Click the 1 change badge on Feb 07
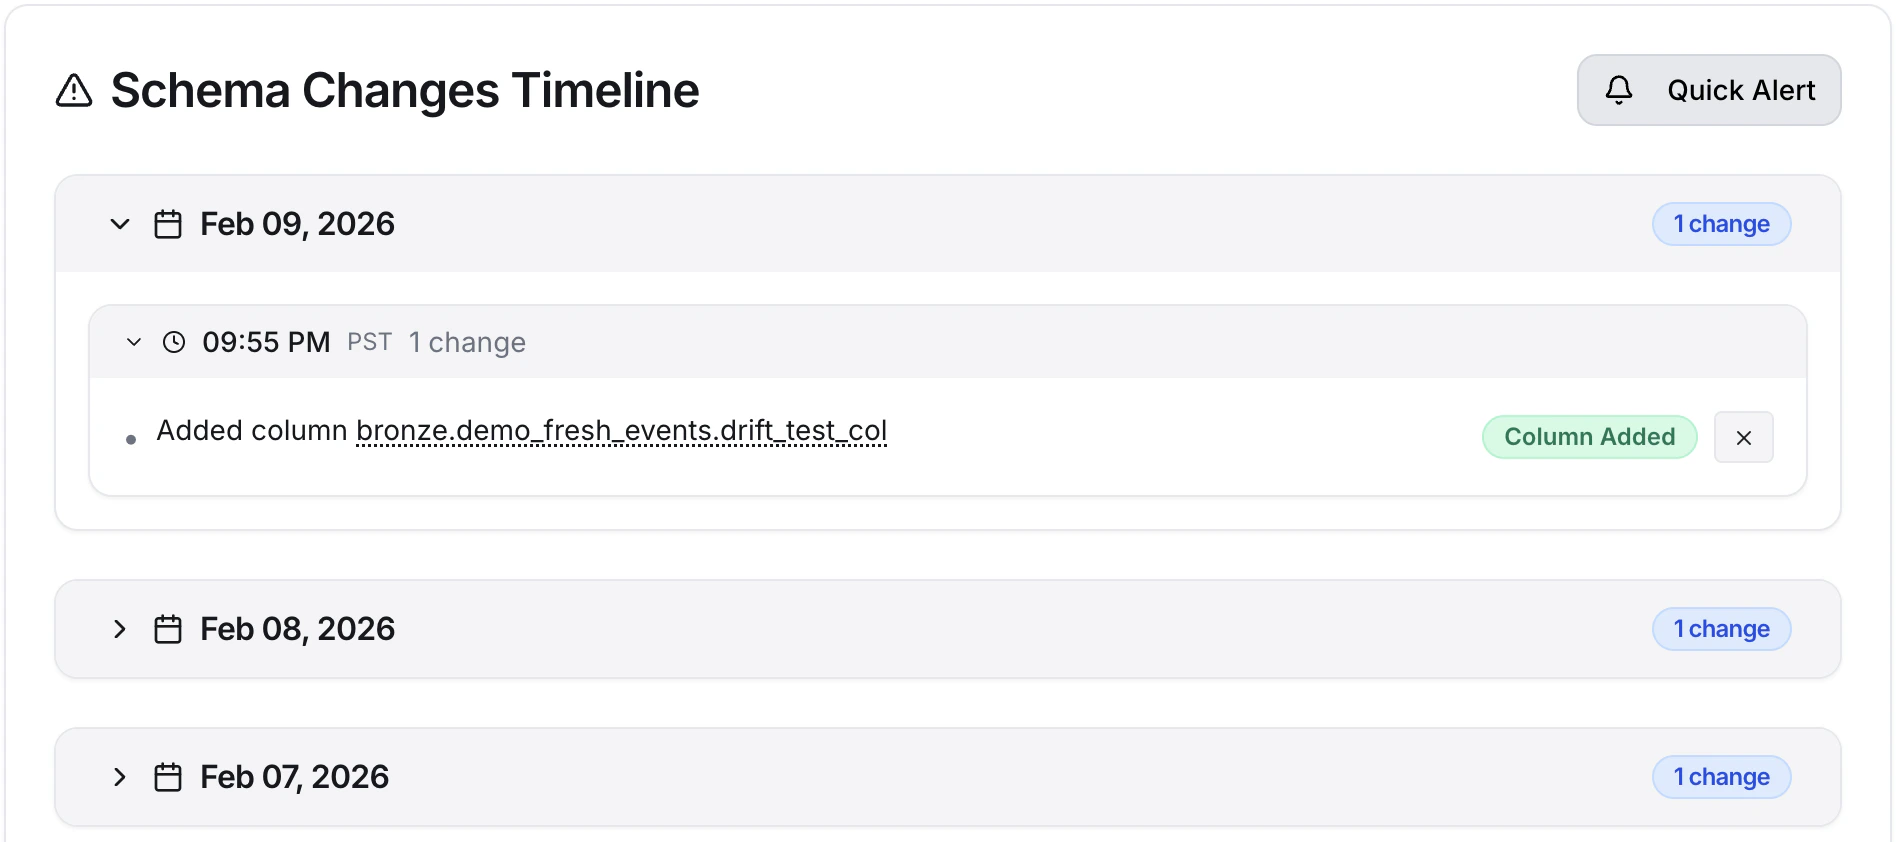Viewport: 1902px width, 842px height. point(1721,776)
